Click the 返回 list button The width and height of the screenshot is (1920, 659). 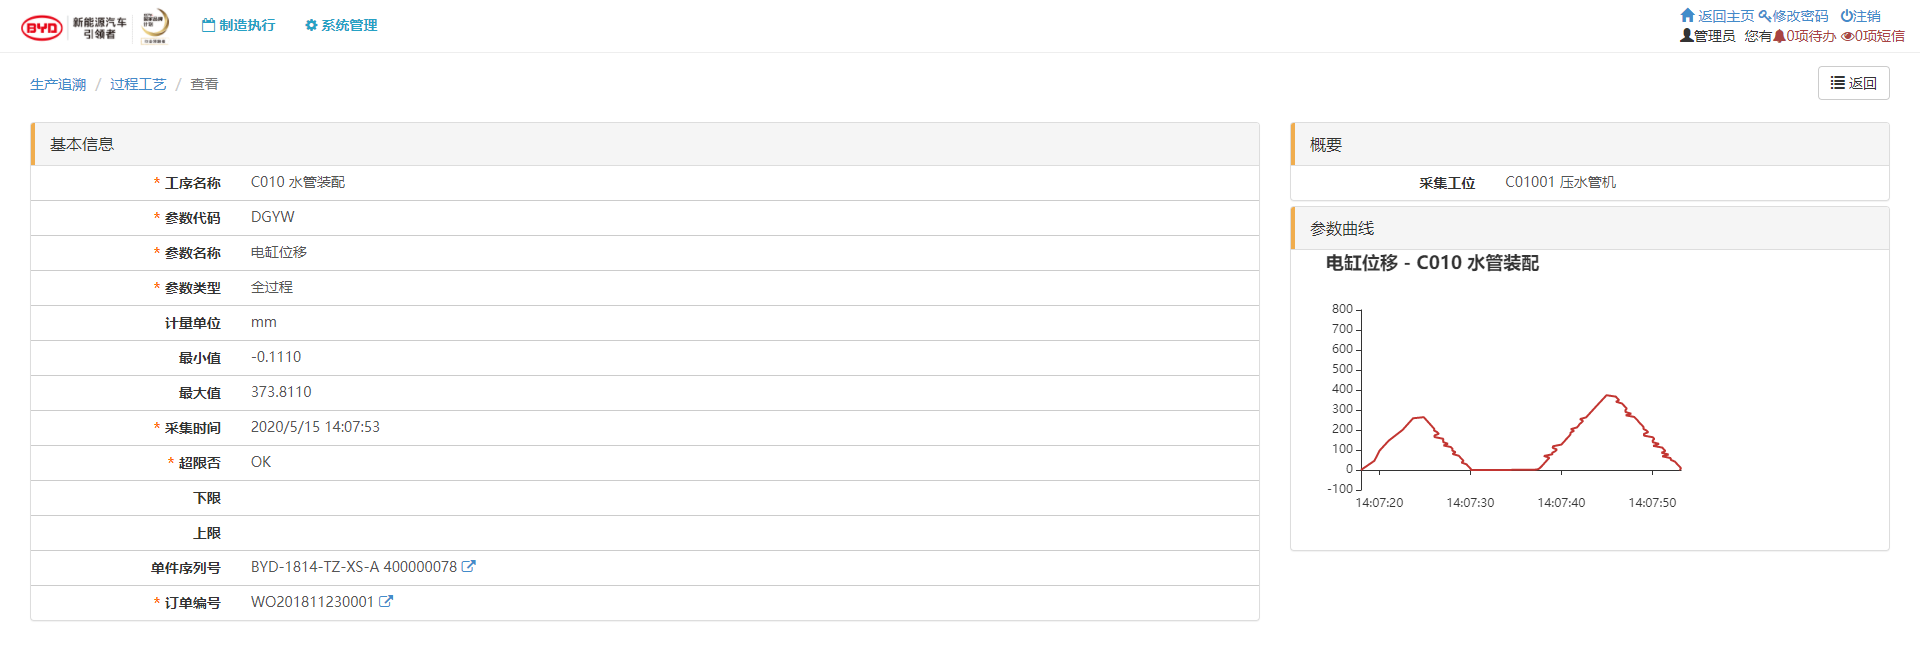[1853, 83]
